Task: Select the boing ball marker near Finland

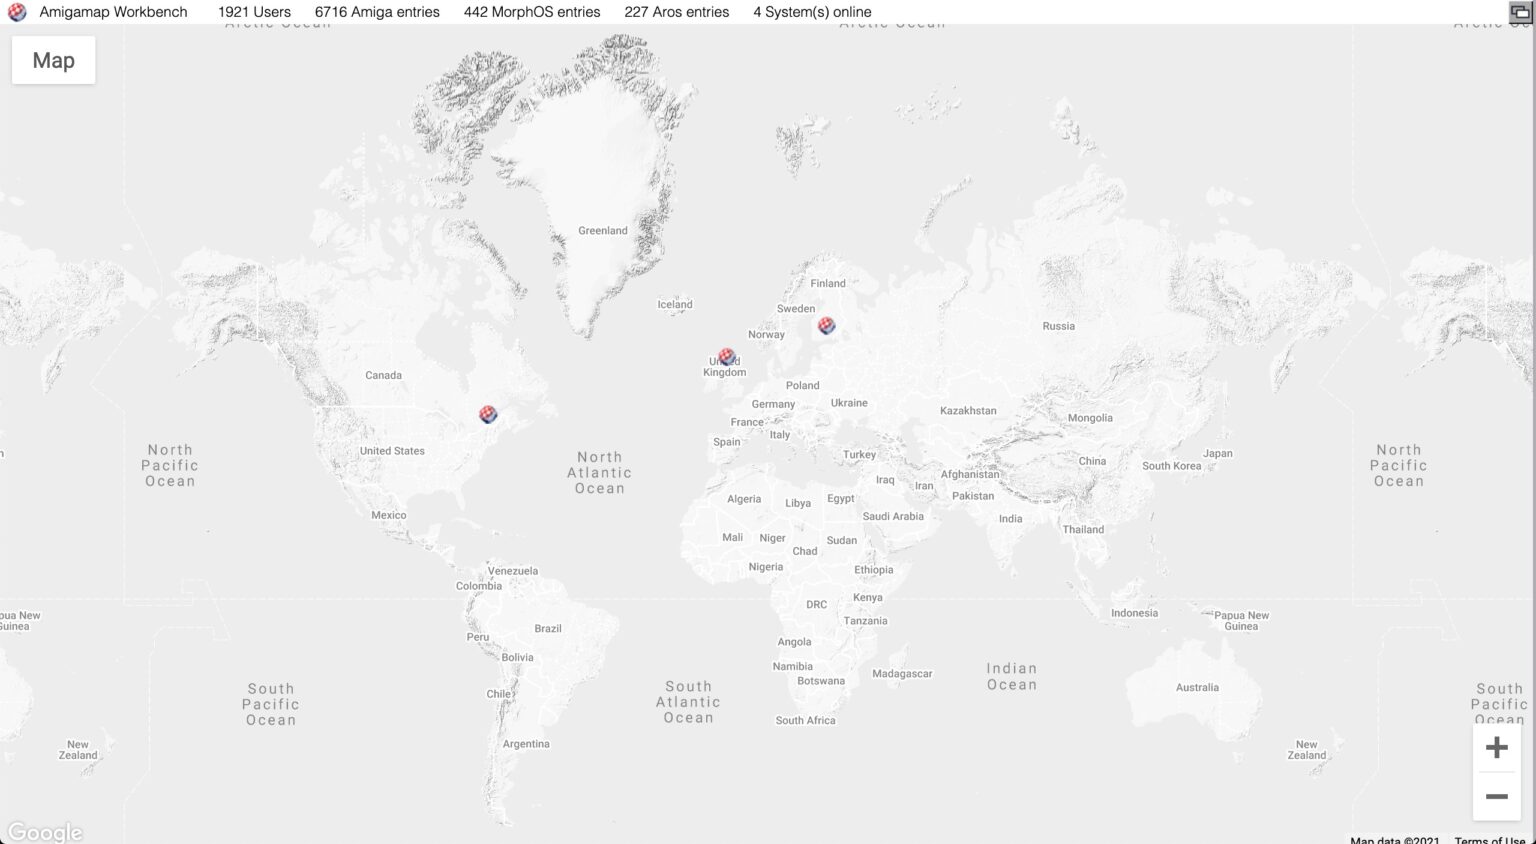Action: pos(826,325)
